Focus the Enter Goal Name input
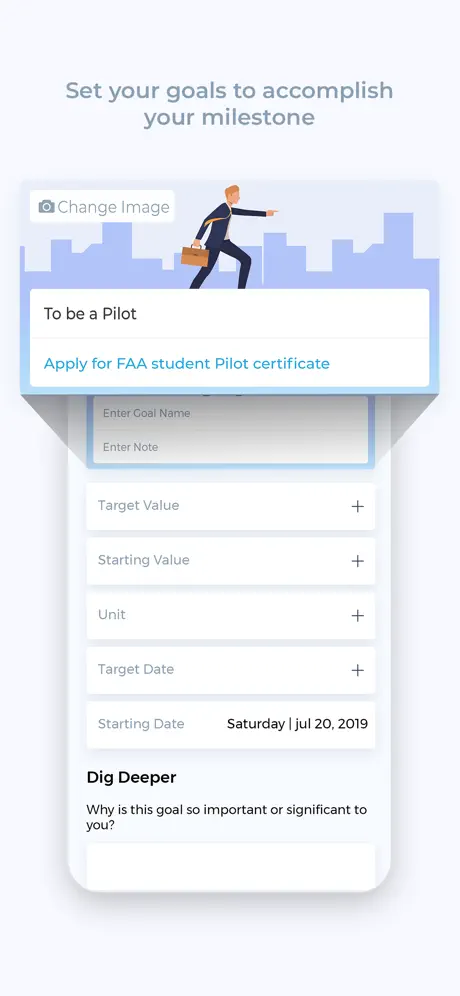The width and height of the screenshot is (460, 996). click(x=231, y=414)
